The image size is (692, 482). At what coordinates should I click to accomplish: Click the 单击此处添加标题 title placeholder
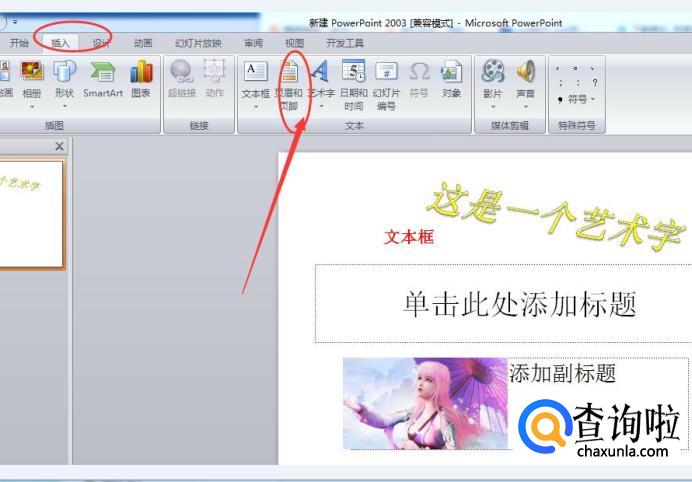point(519,304)
